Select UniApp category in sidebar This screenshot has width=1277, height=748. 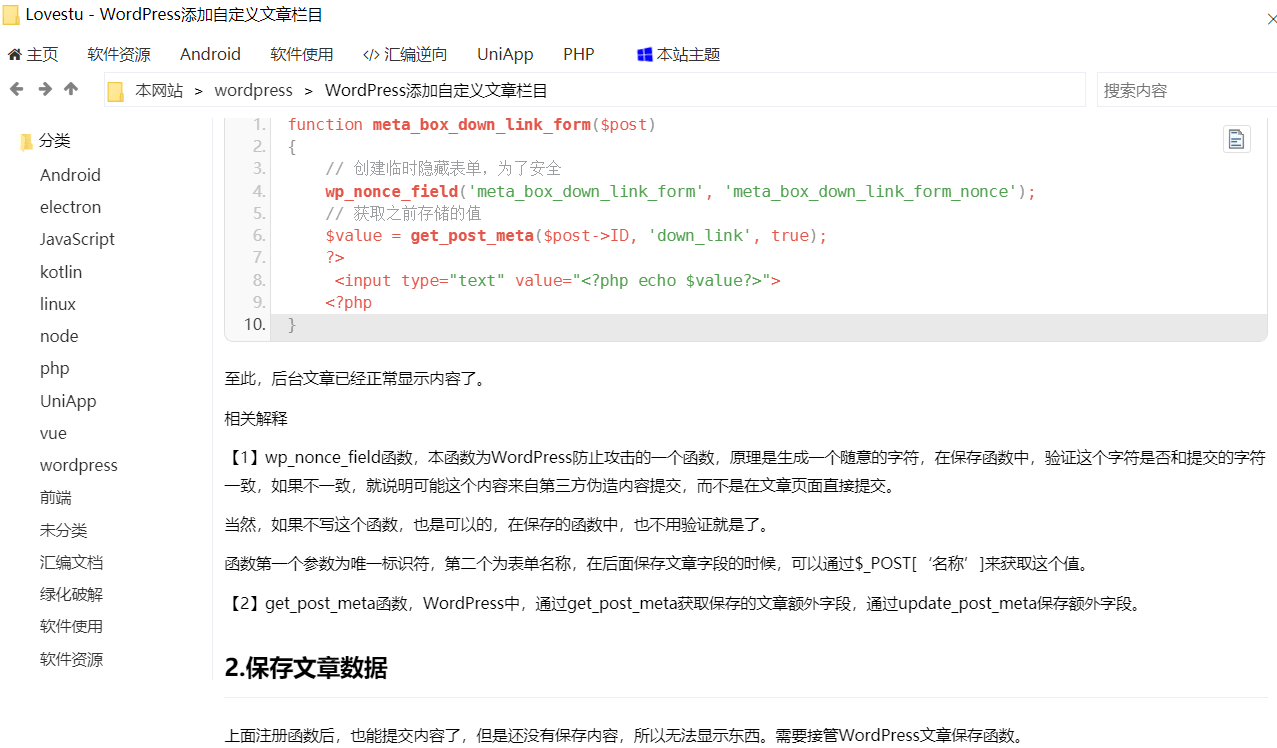(x=68, y=401)
